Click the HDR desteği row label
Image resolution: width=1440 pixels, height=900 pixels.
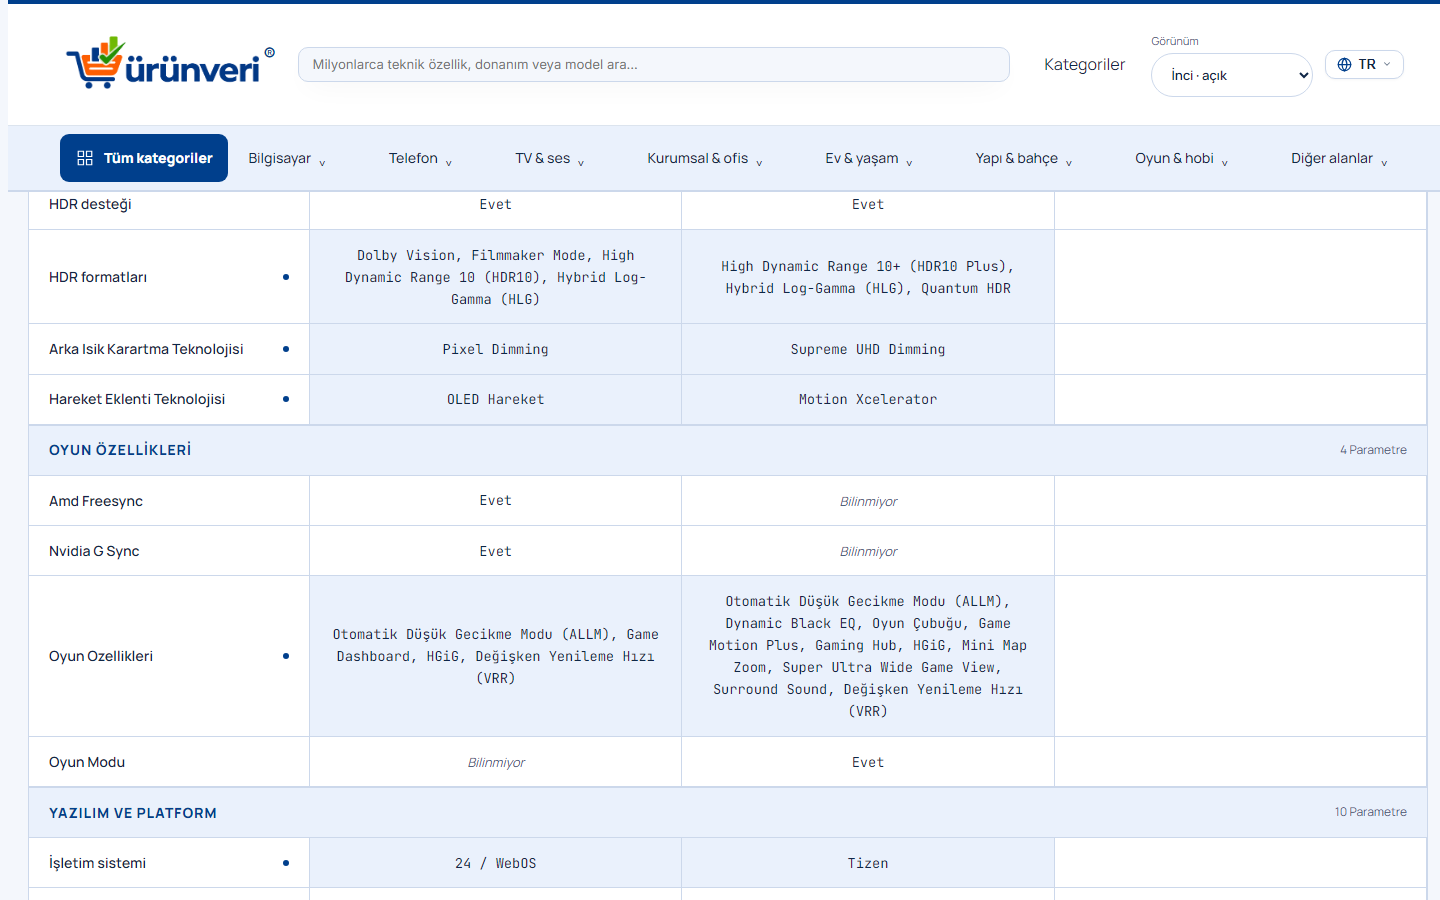tap(90, 204)
